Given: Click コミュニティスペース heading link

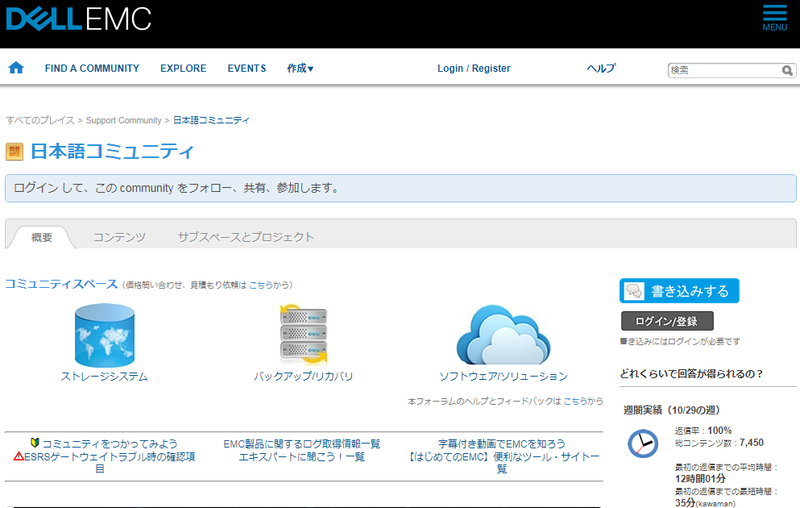Looking at the screenshot, I should (x=61, y=284).
